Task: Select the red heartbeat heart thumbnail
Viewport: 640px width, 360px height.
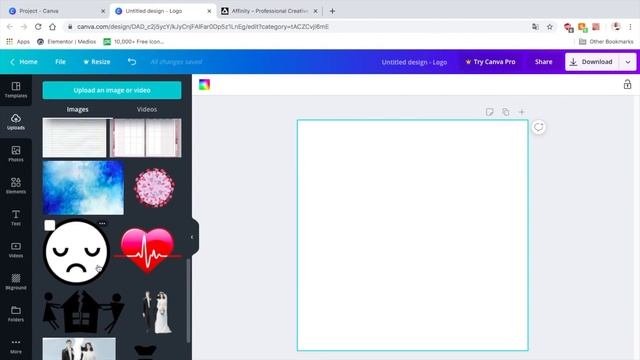Action: (x=147, y=251)
